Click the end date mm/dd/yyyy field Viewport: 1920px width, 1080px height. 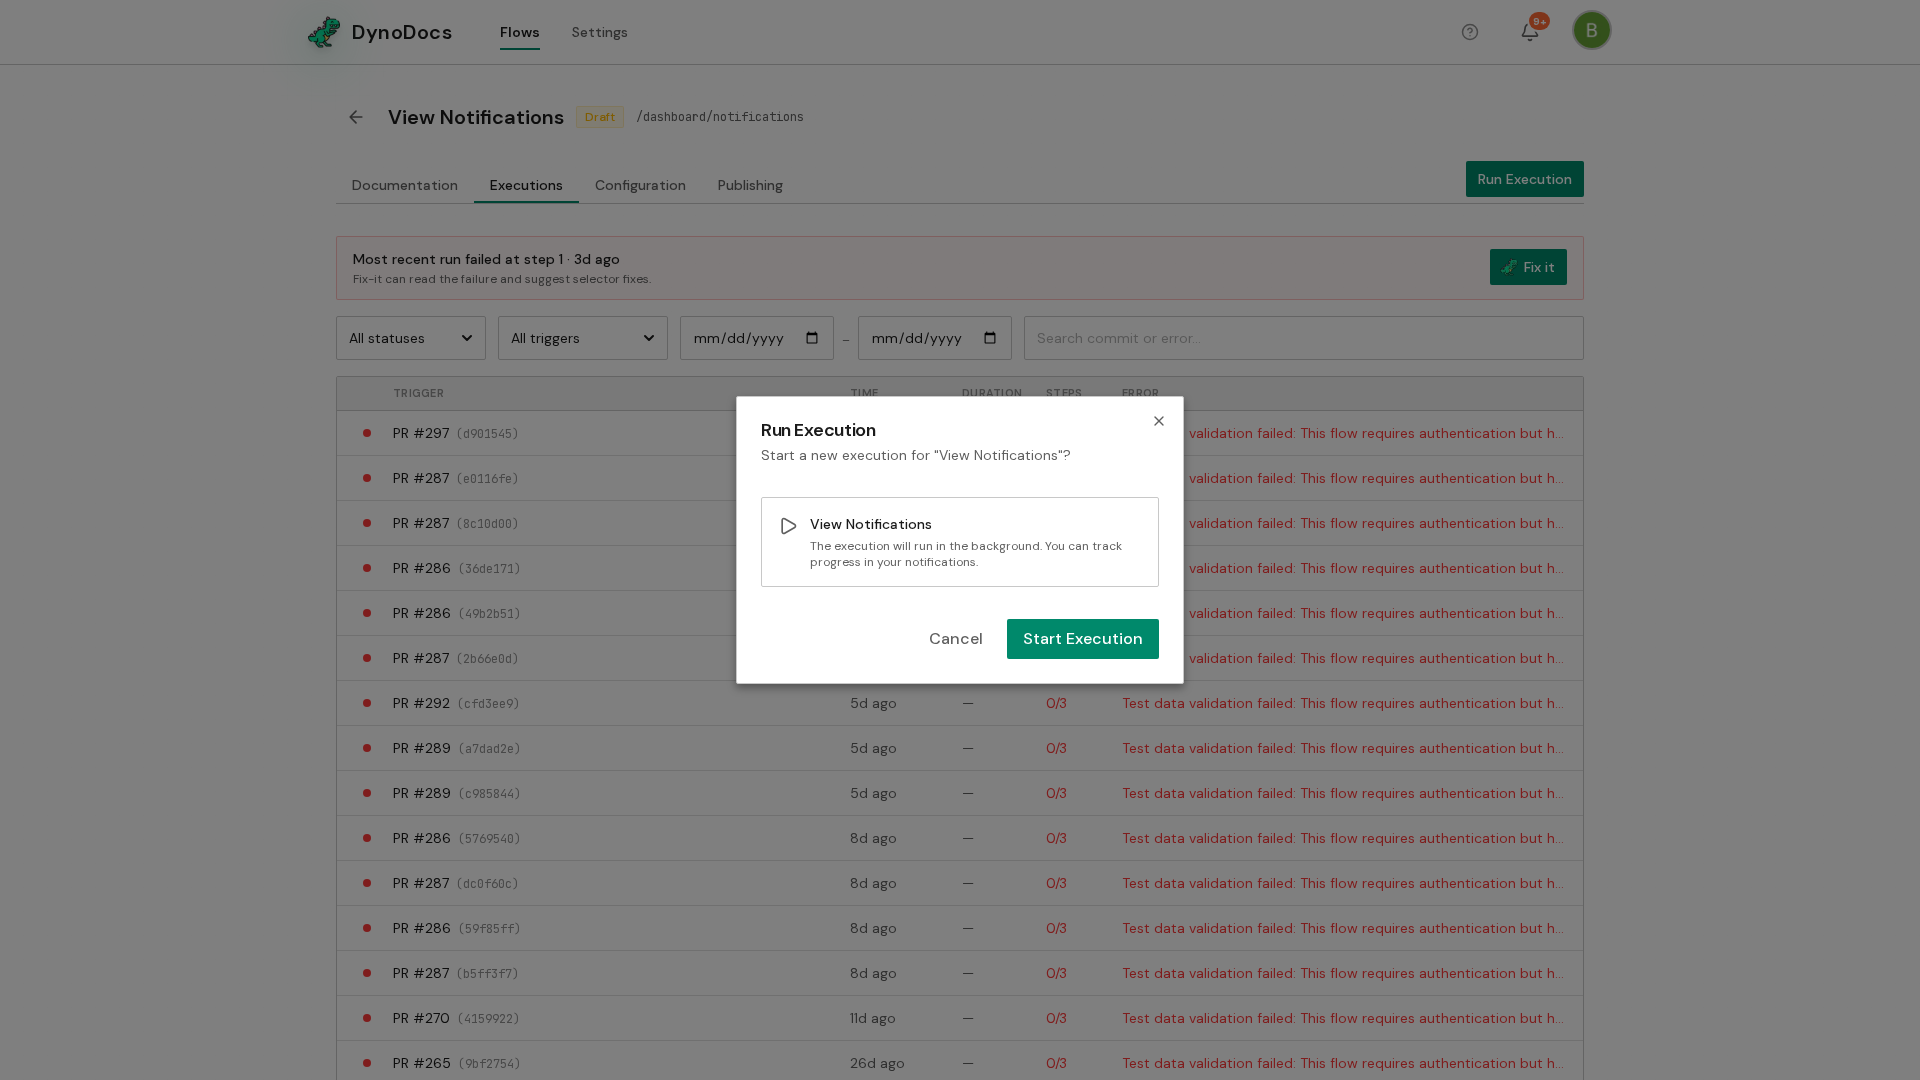935,338
